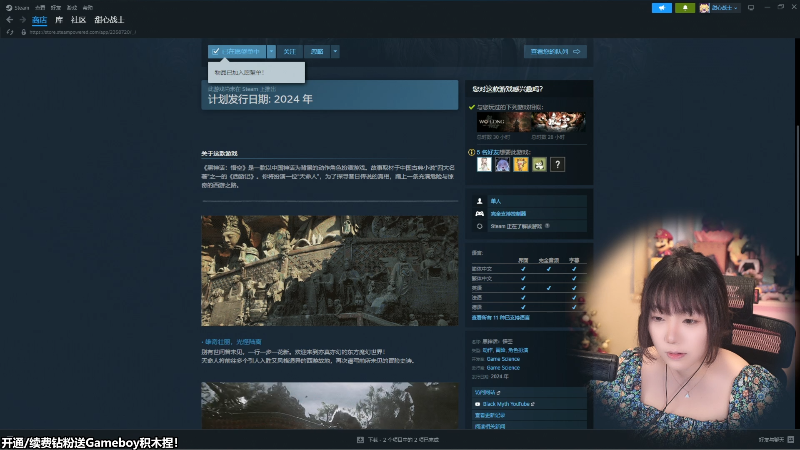
Task: Reload the store page
Action: tap(10, 32)
